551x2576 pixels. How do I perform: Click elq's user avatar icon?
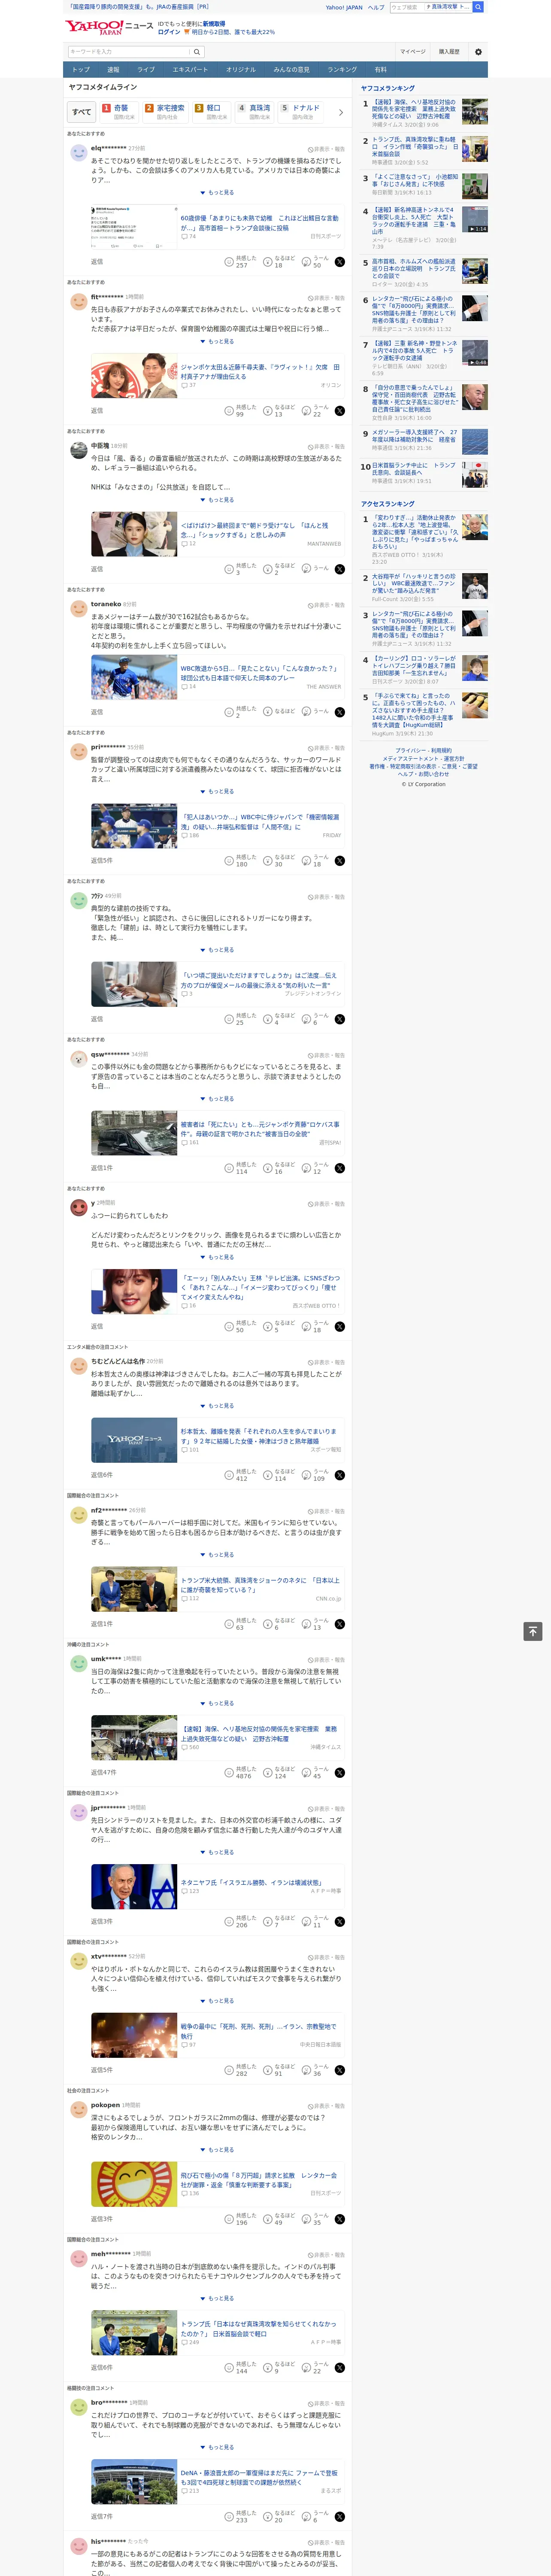coord(78,152)
